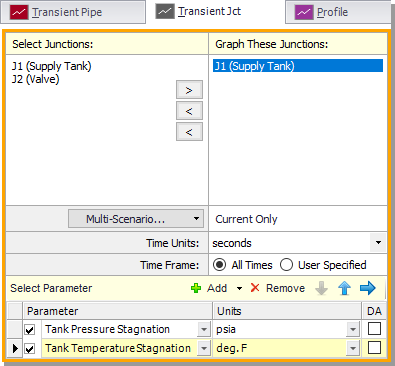Click the red X Remove icon

click(x=255, y=288)
